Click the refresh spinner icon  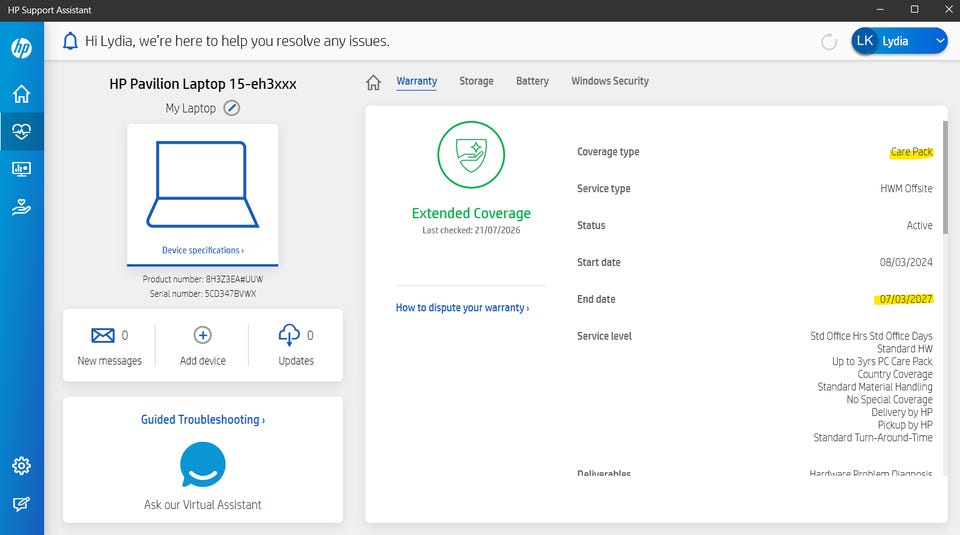pos(829,42)
